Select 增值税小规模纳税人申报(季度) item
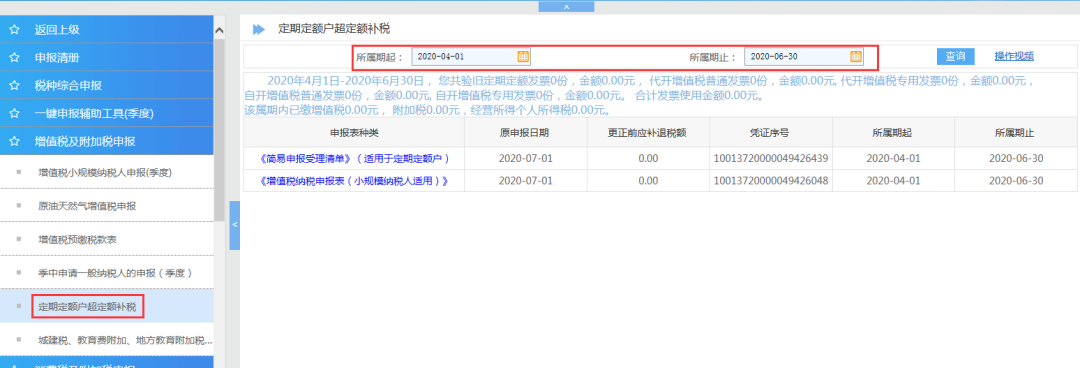This screenshot has height=368, width=1080. click(107, 172)
